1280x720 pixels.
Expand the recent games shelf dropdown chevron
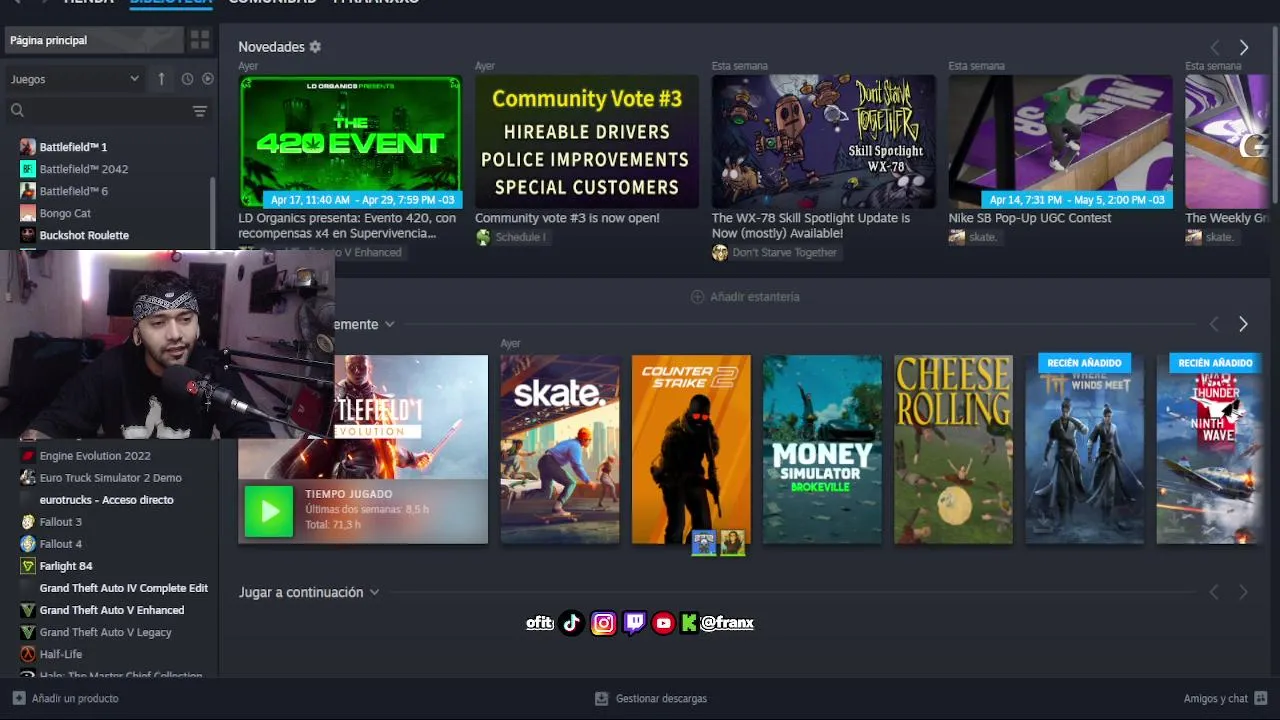pos(389,324)
